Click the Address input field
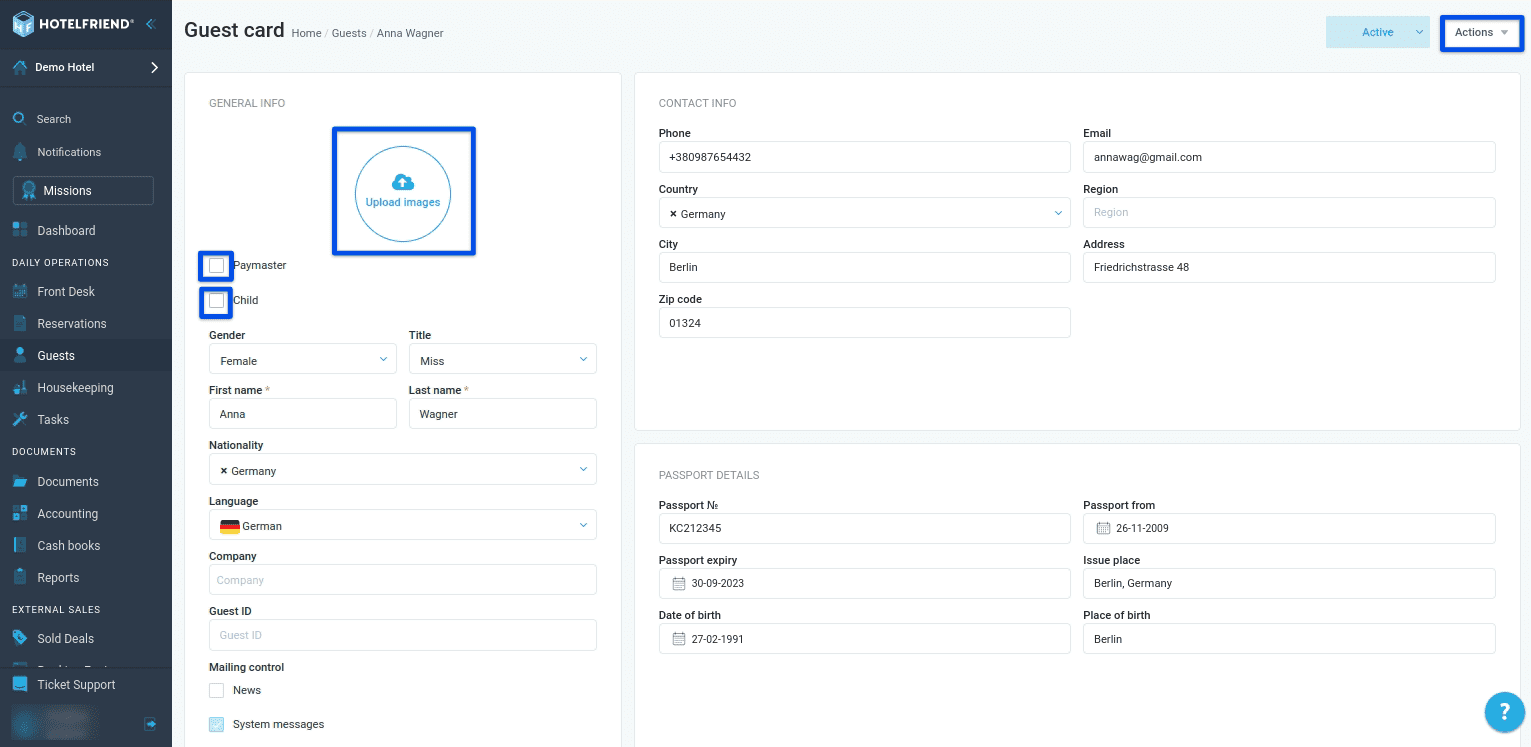Viewport: 1531px width, 747px height. [x=1289, y=267]
